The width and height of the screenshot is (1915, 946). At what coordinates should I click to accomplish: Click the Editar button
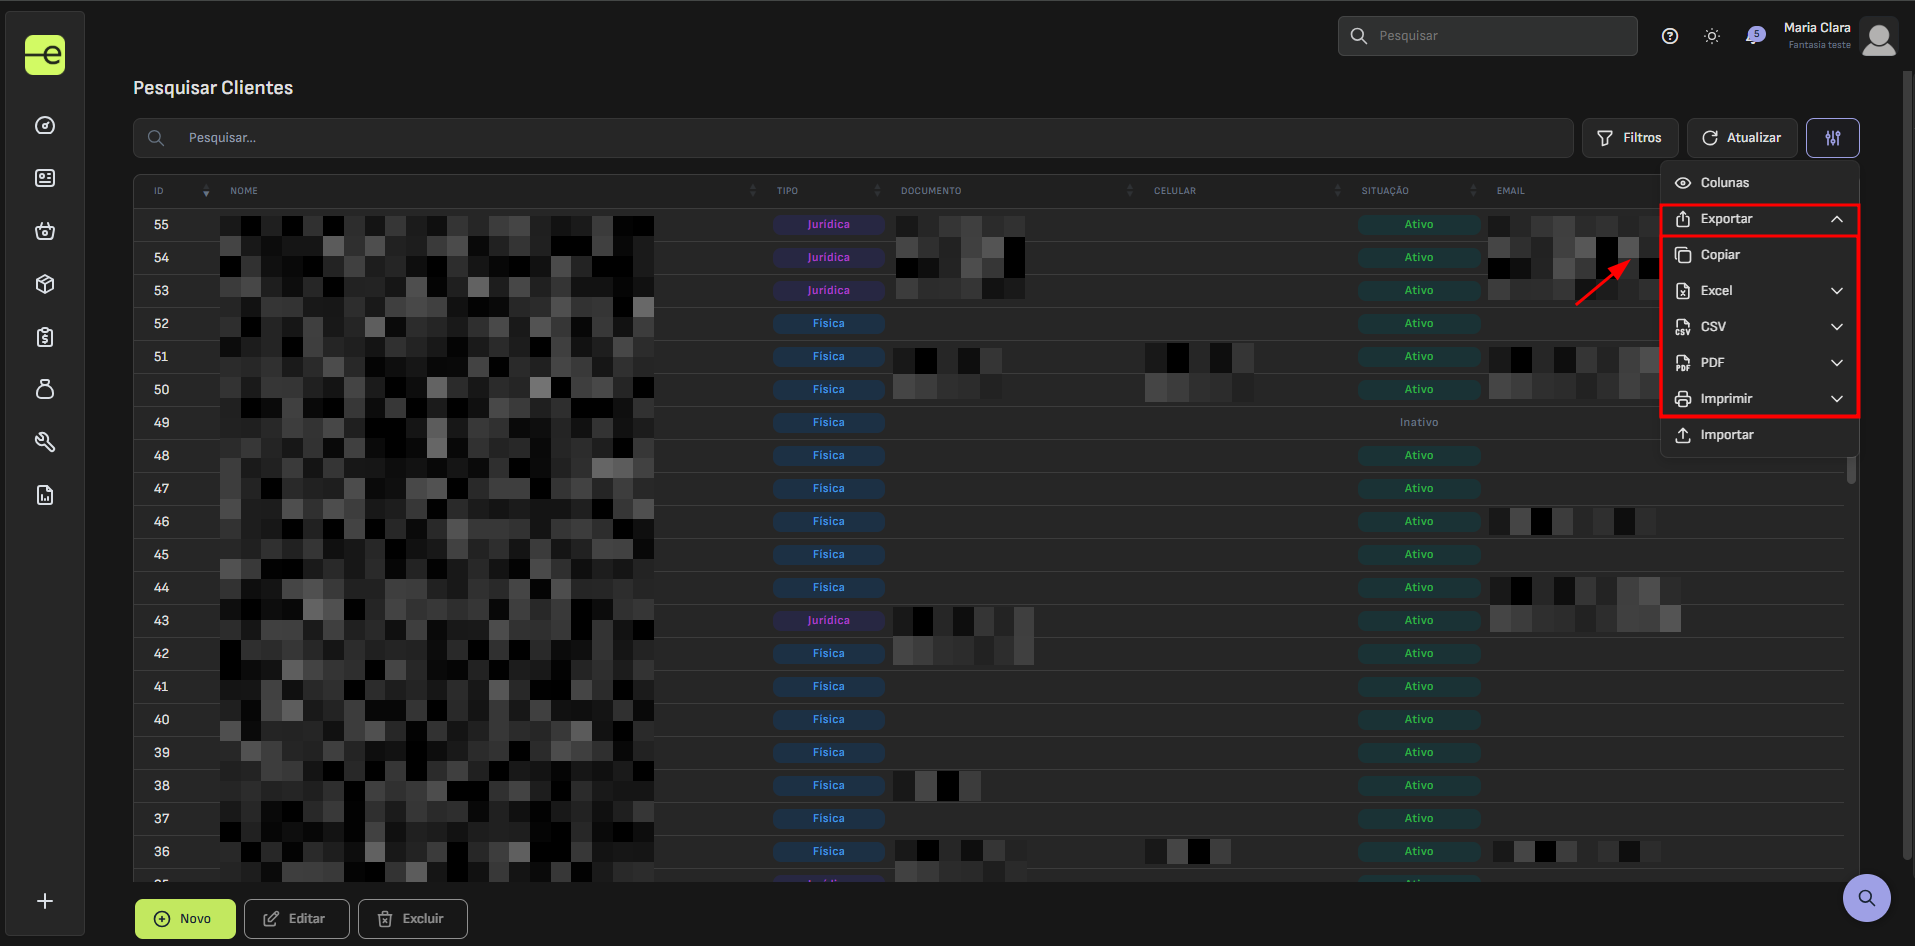click(297, 919)
